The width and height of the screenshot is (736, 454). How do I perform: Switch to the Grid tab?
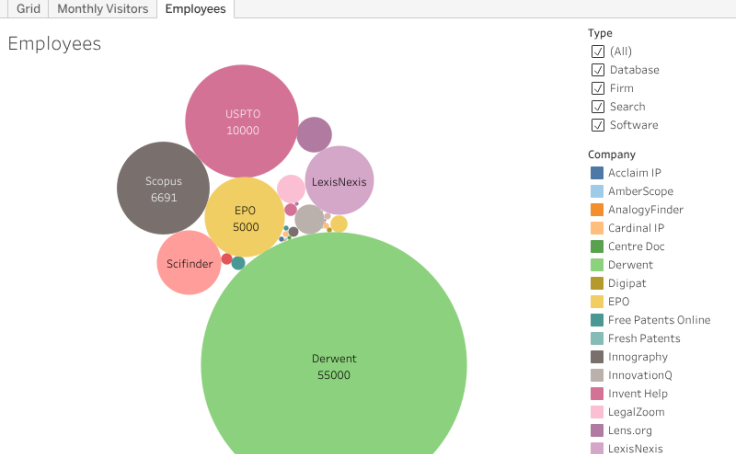(x=28, y=9)
